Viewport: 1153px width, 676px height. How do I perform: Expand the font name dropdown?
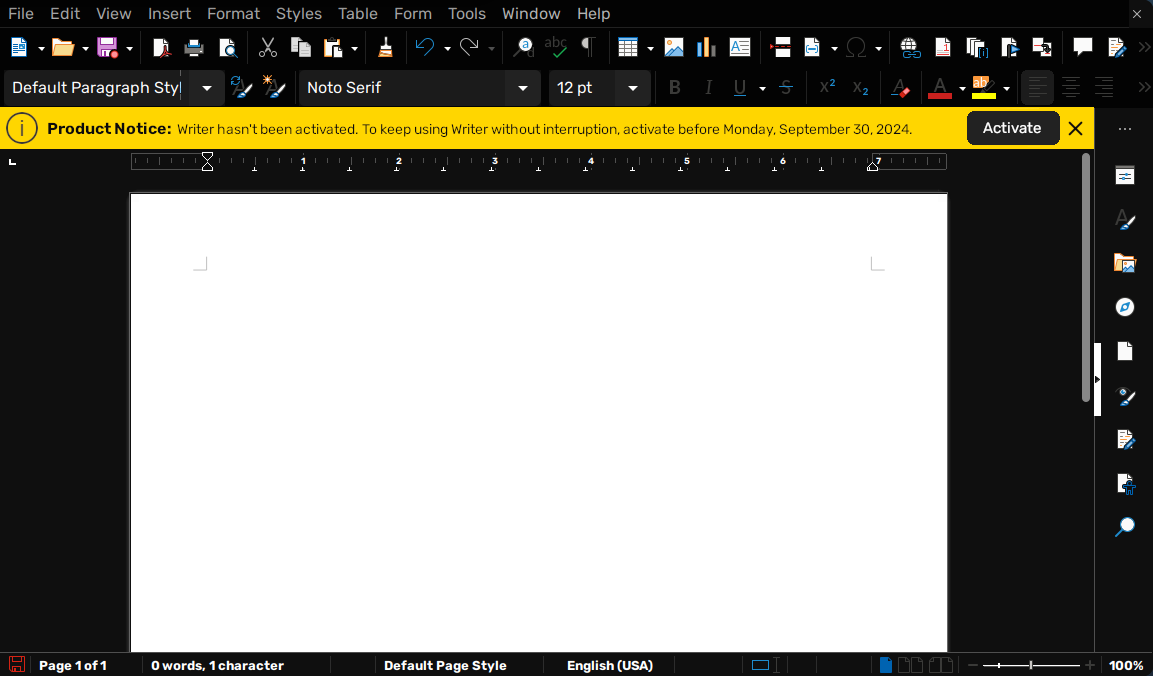tap(522, 88)
